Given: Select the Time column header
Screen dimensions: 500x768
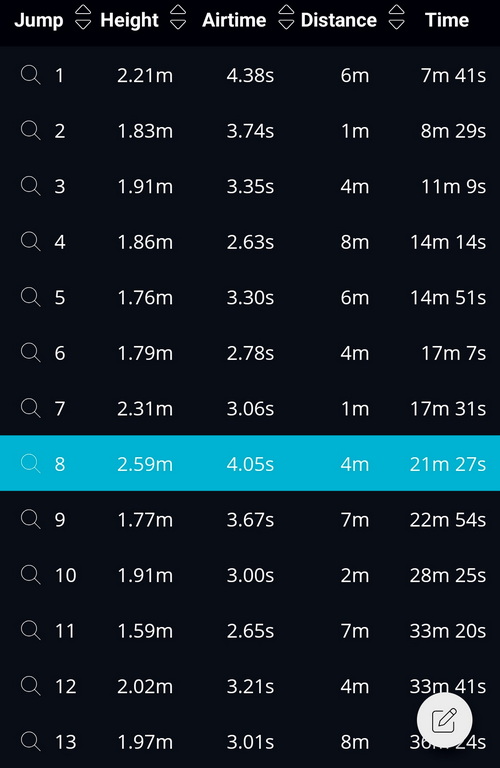Looking at the screenshot, I should click(447, 20).
